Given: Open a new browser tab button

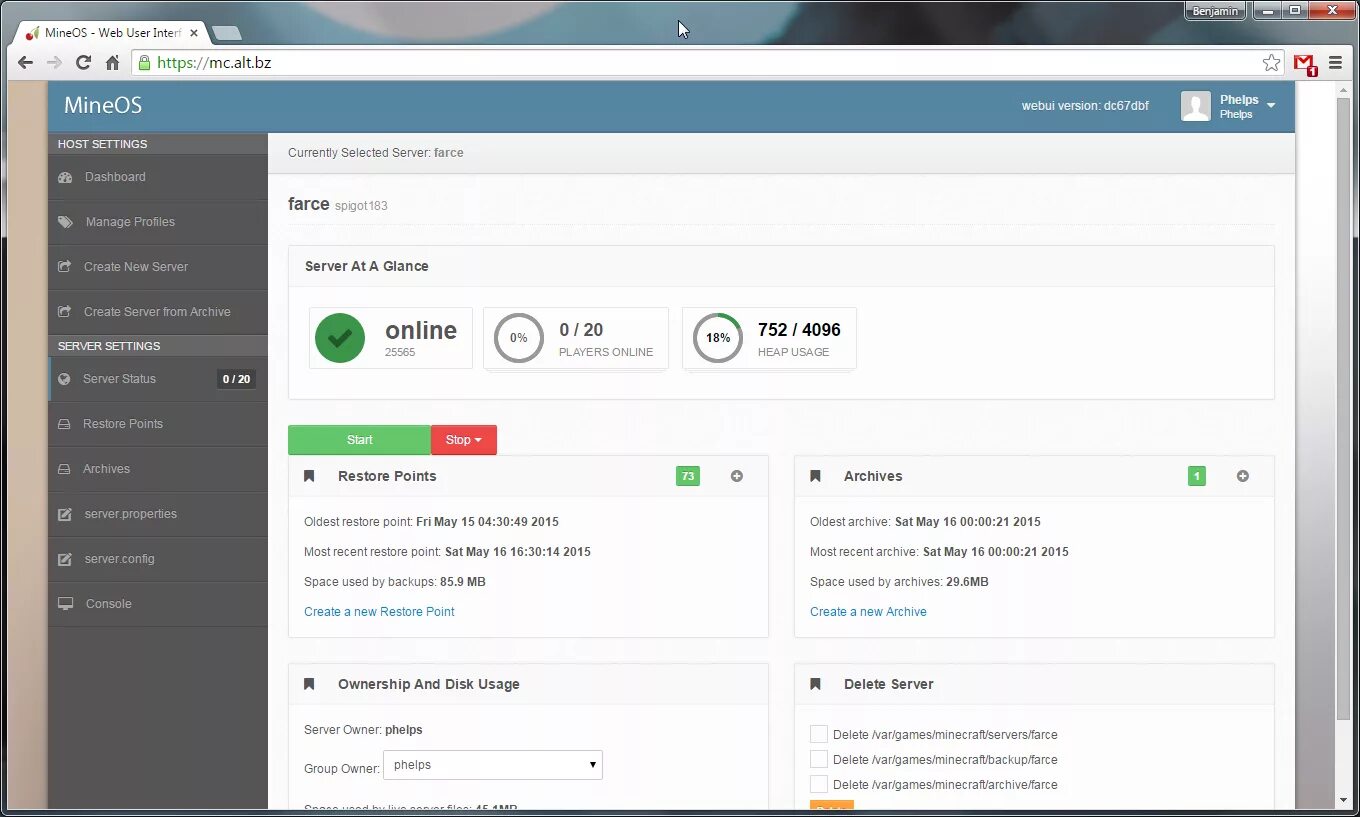Looking at the screenshot, I should coord(227,33).
